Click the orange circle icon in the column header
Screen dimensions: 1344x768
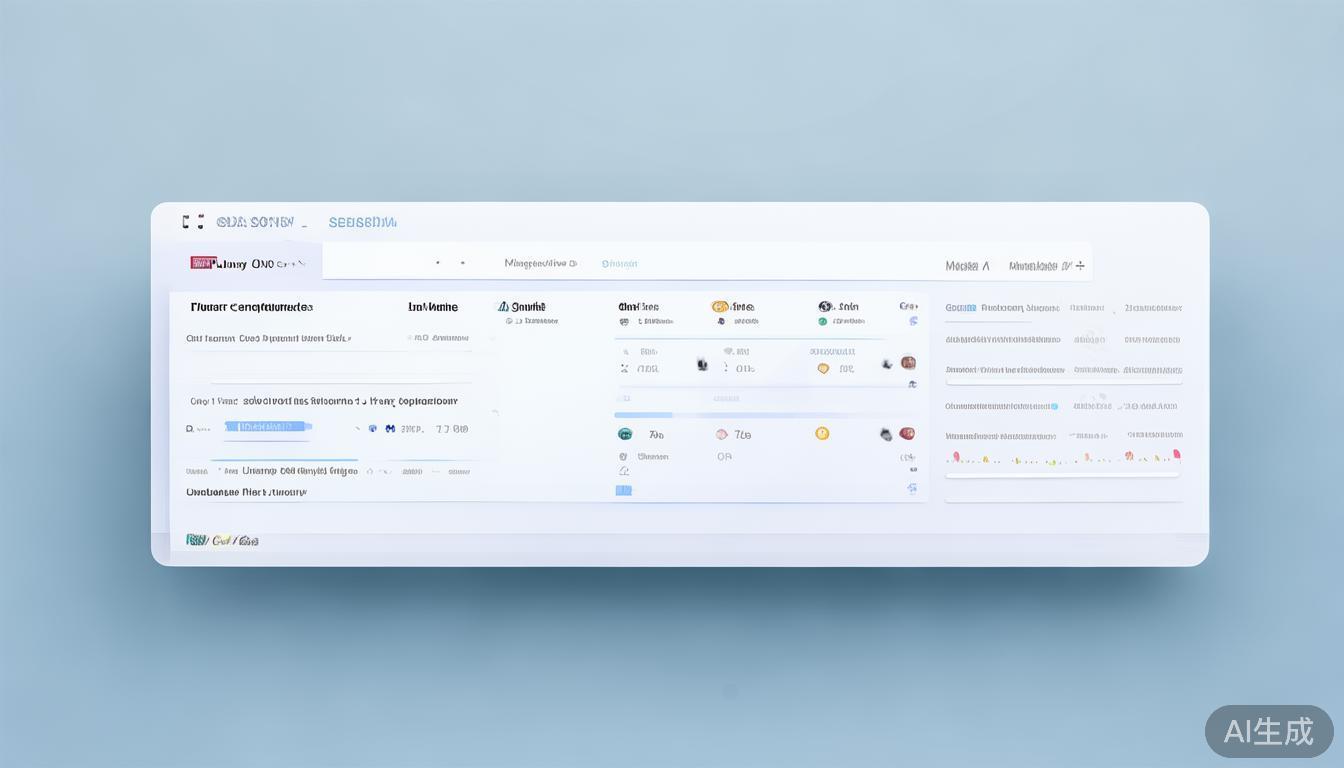tap(719, 307)
